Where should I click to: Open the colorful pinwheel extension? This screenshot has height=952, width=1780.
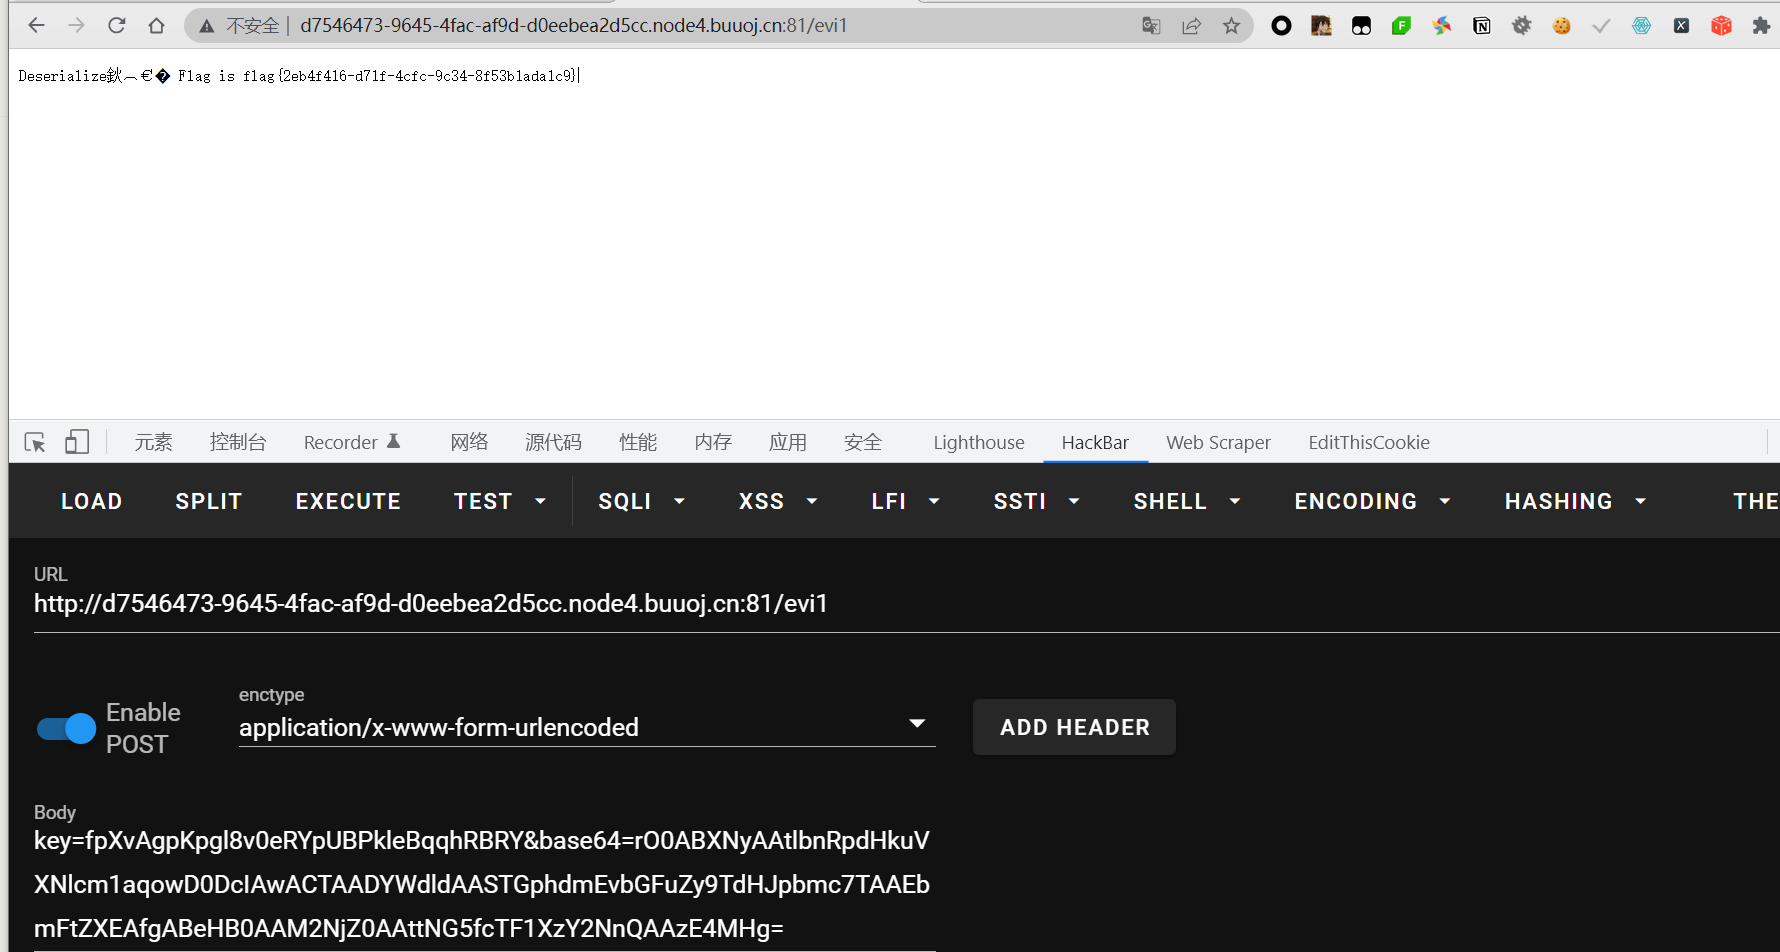point(1441,26)
